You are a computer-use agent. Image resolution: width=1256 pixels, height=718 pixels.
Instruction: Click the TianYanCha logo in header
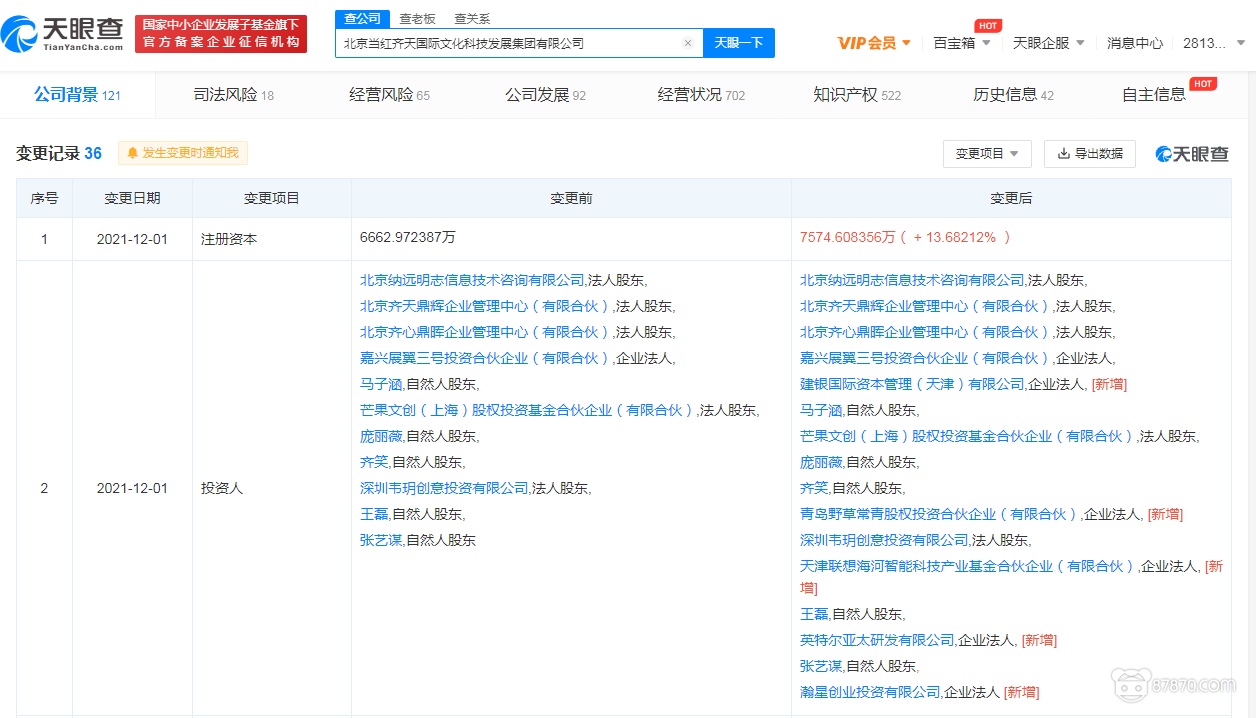click(x=64, y=34)
